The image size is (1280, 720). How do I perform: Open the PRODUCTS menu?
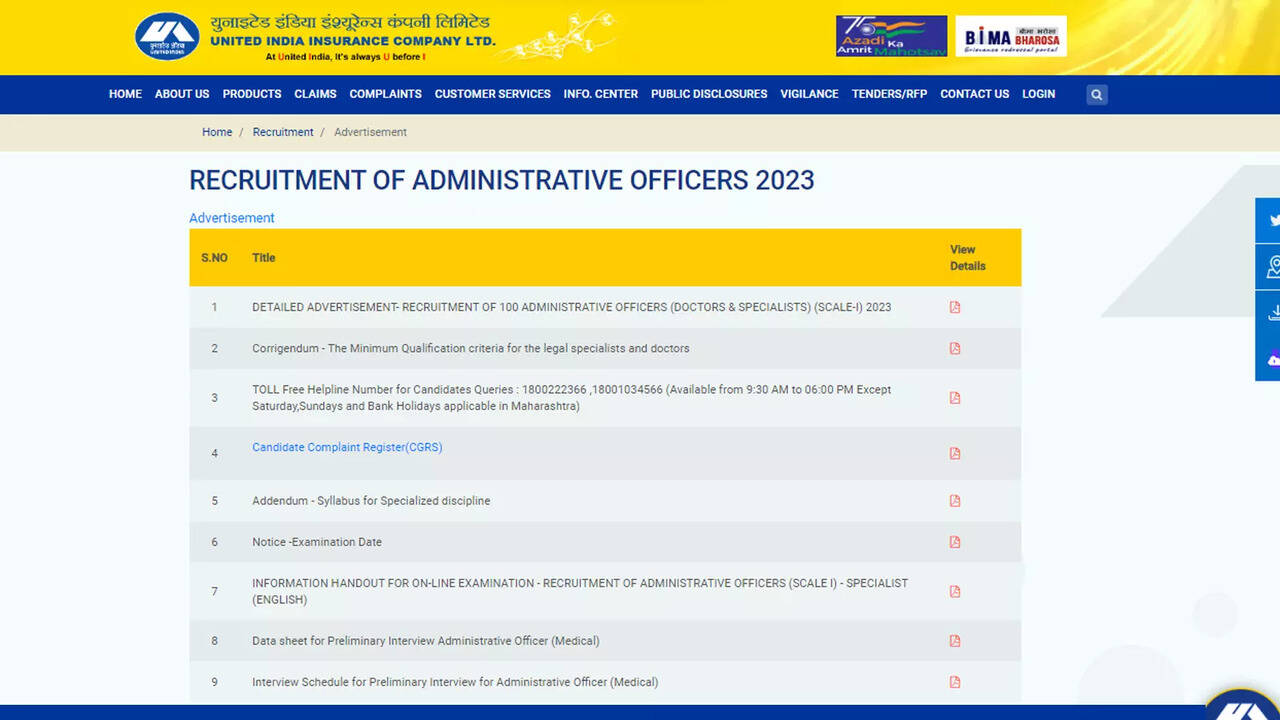(252, 94)
